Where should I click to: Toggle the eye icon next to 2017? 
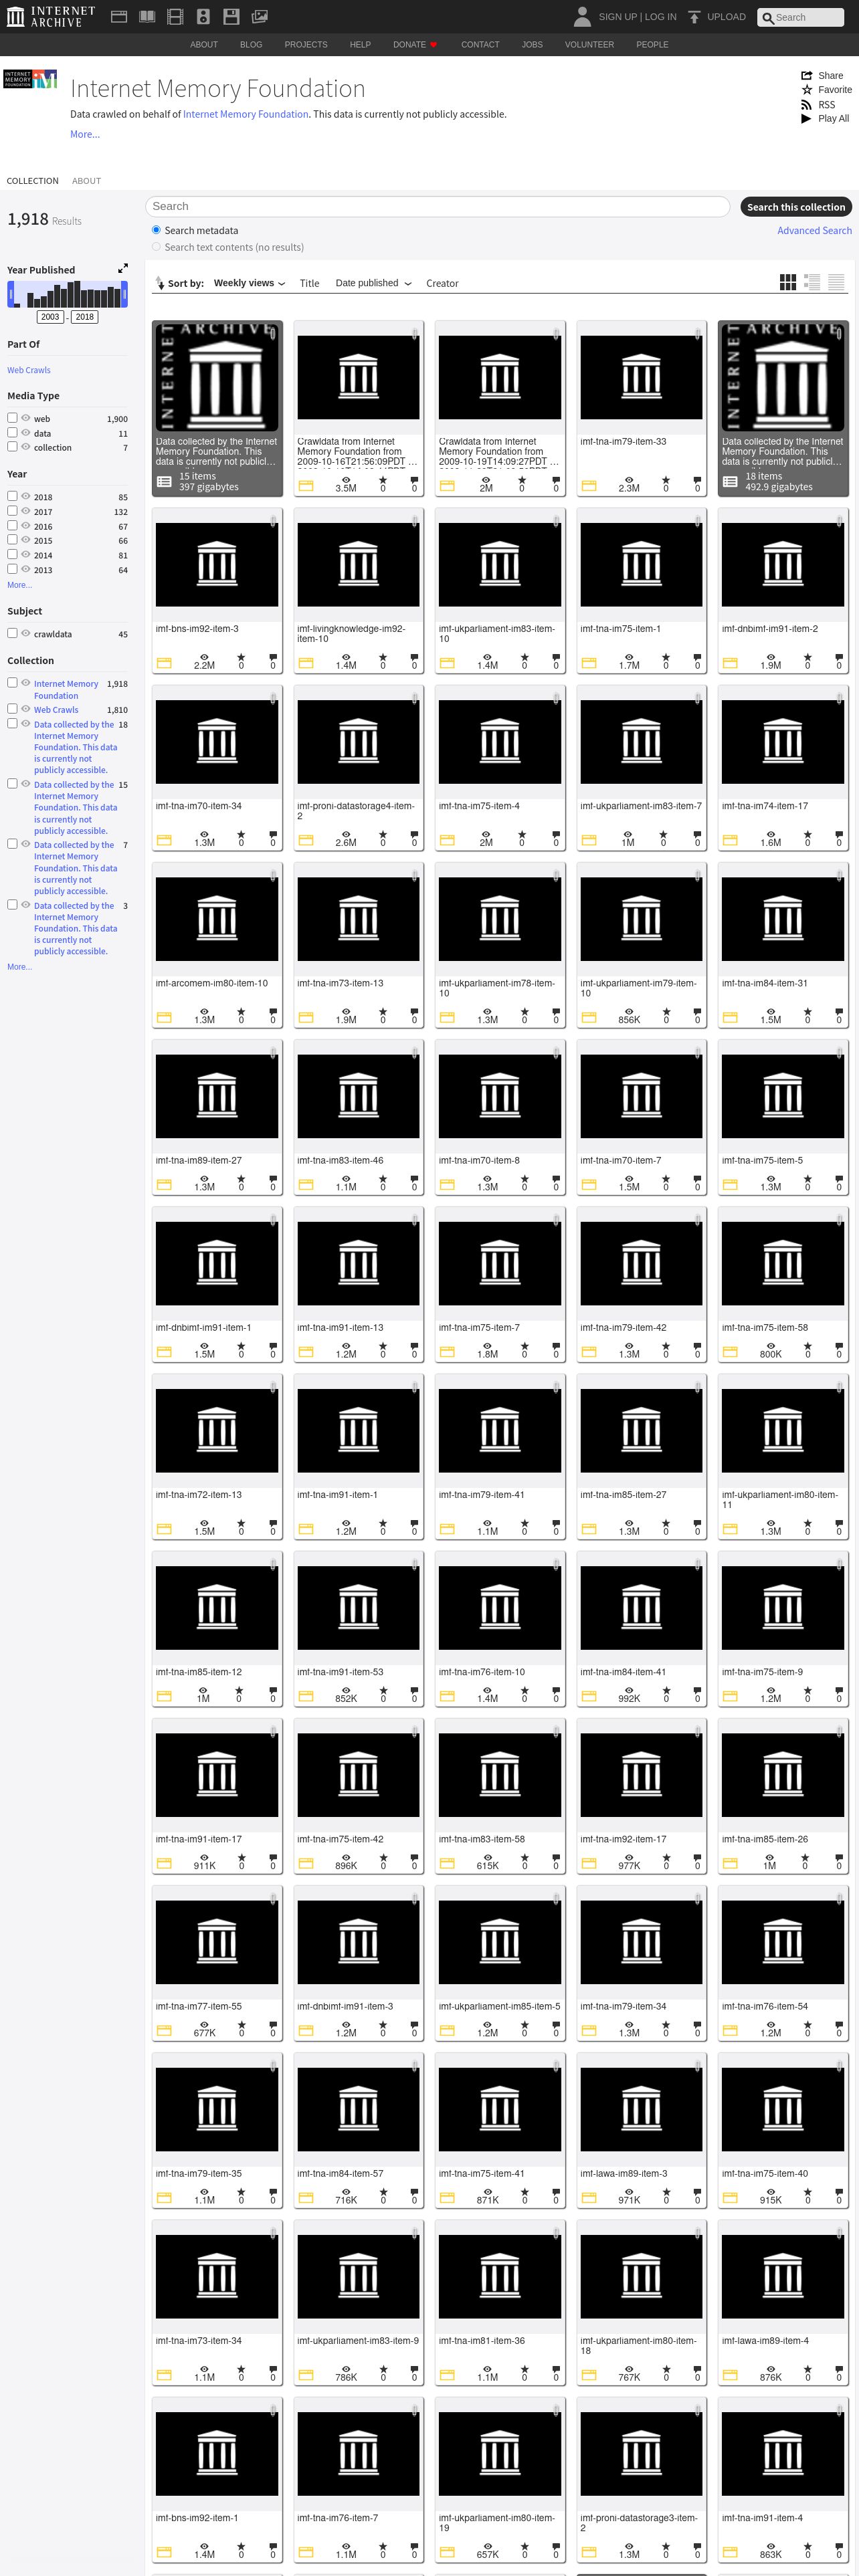click(26, 511)
